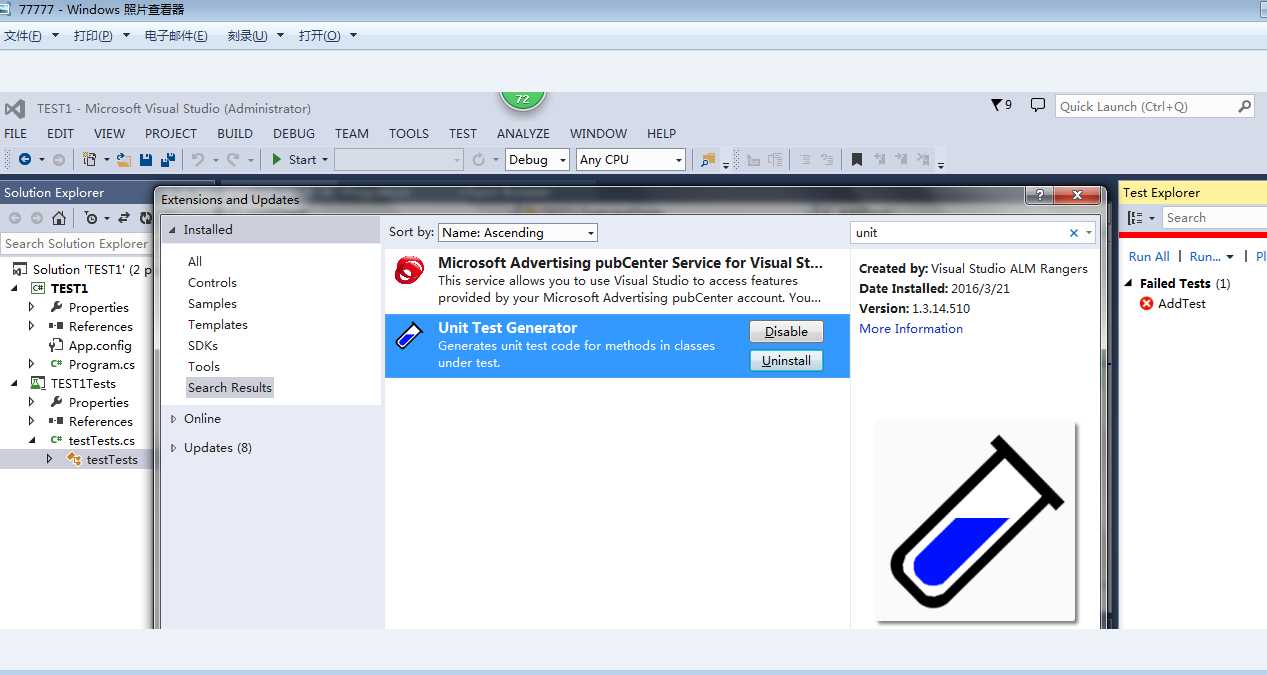Select App.config in Solution Explorer
Screen dimensions: 1267x675
(100, 345)
